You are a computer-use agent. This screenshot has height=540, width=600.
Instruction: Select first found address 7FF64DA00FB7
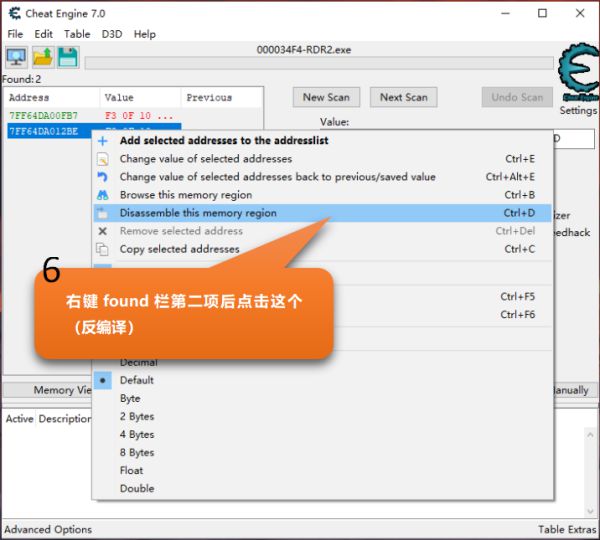point(43,116)
